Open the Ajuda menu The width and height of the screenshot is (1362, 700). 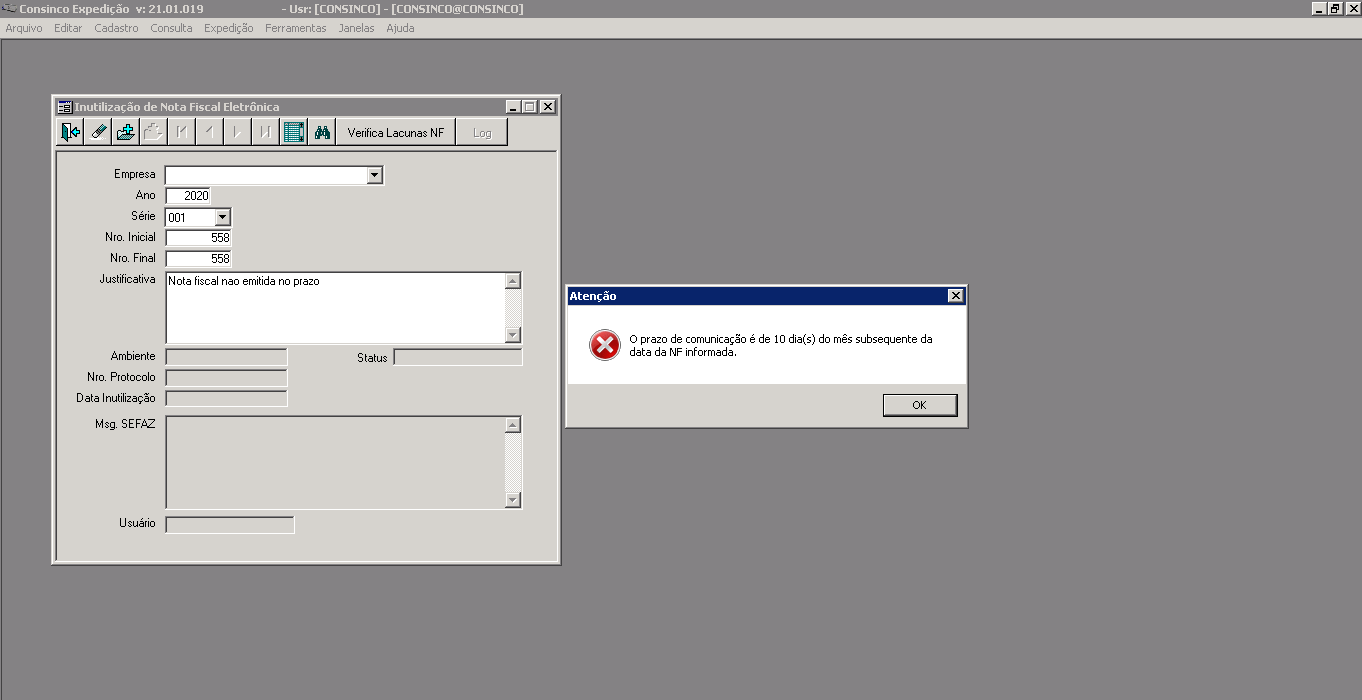400,28
